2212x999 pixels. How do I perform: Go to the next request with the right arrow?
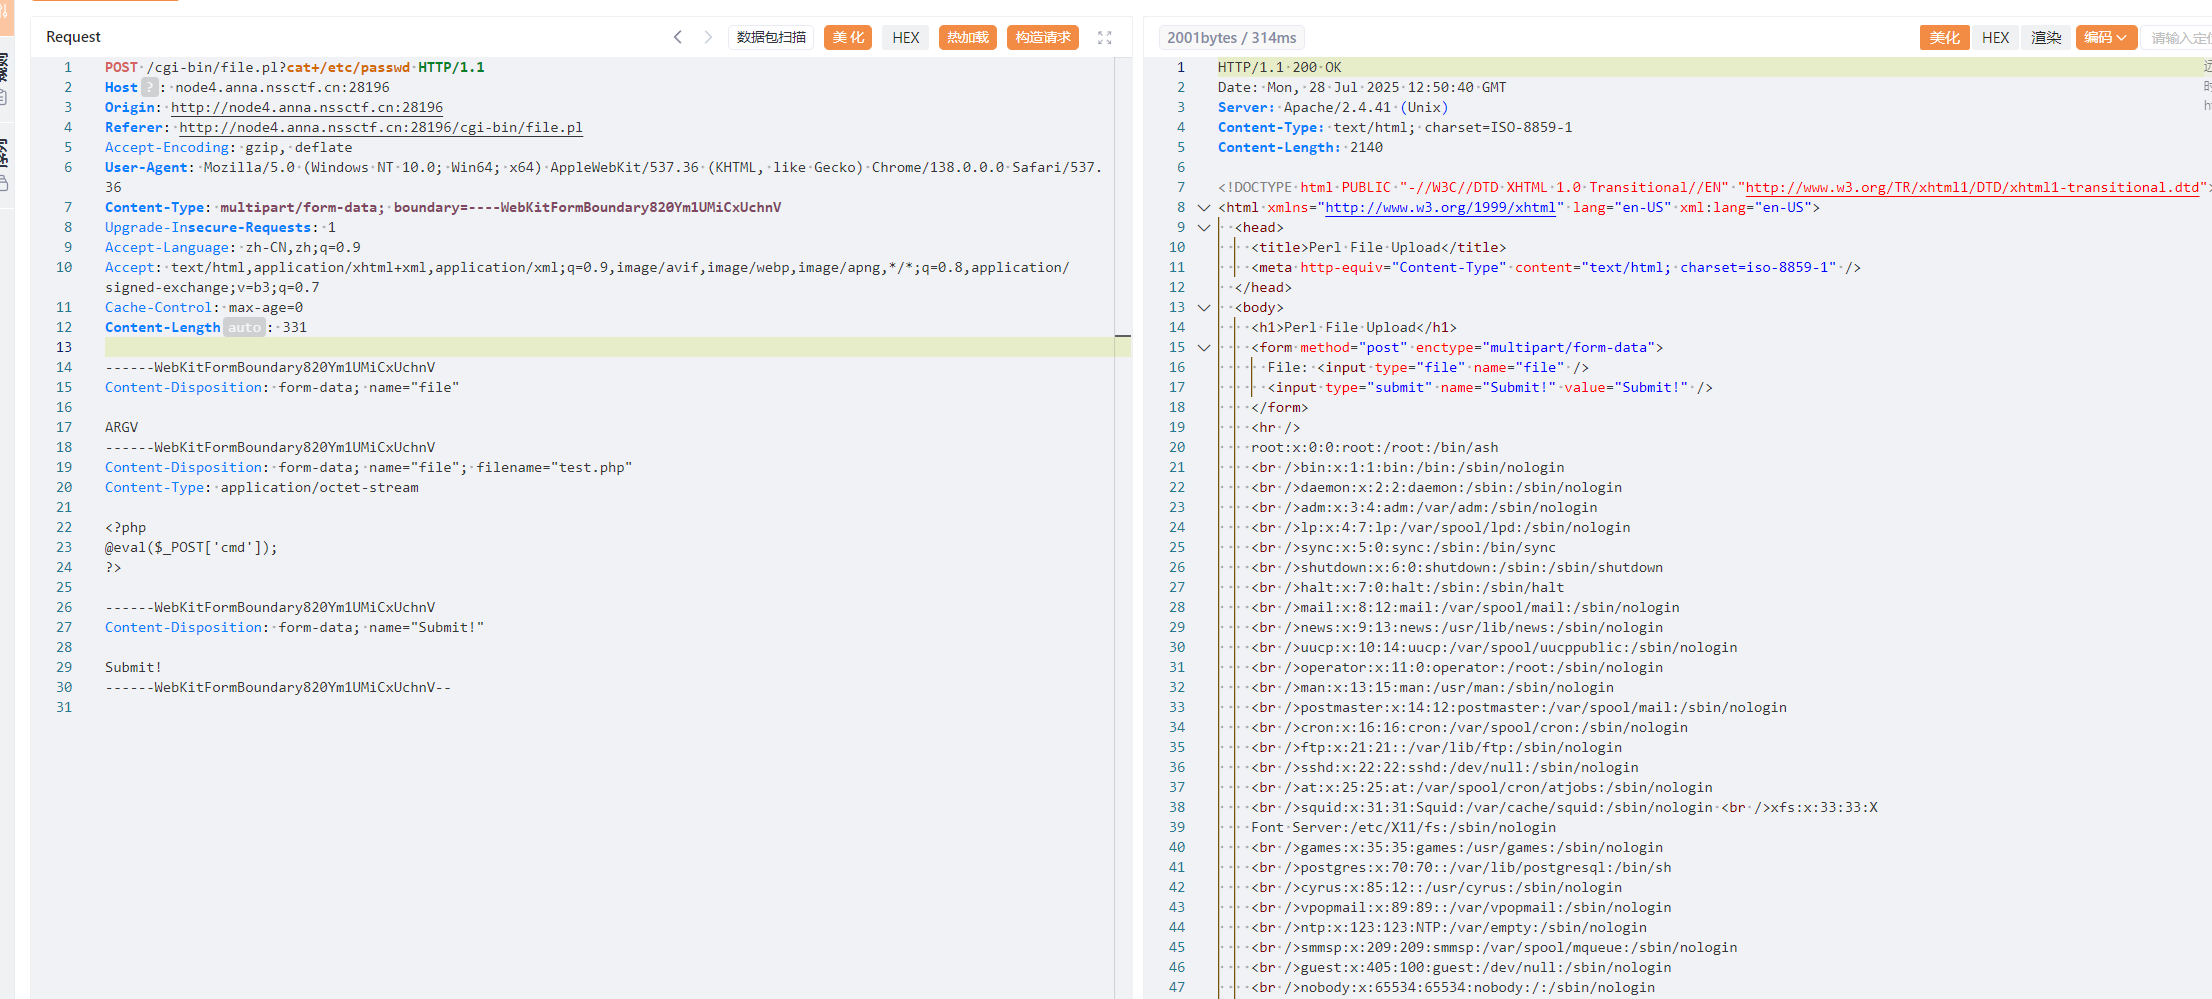708,37
